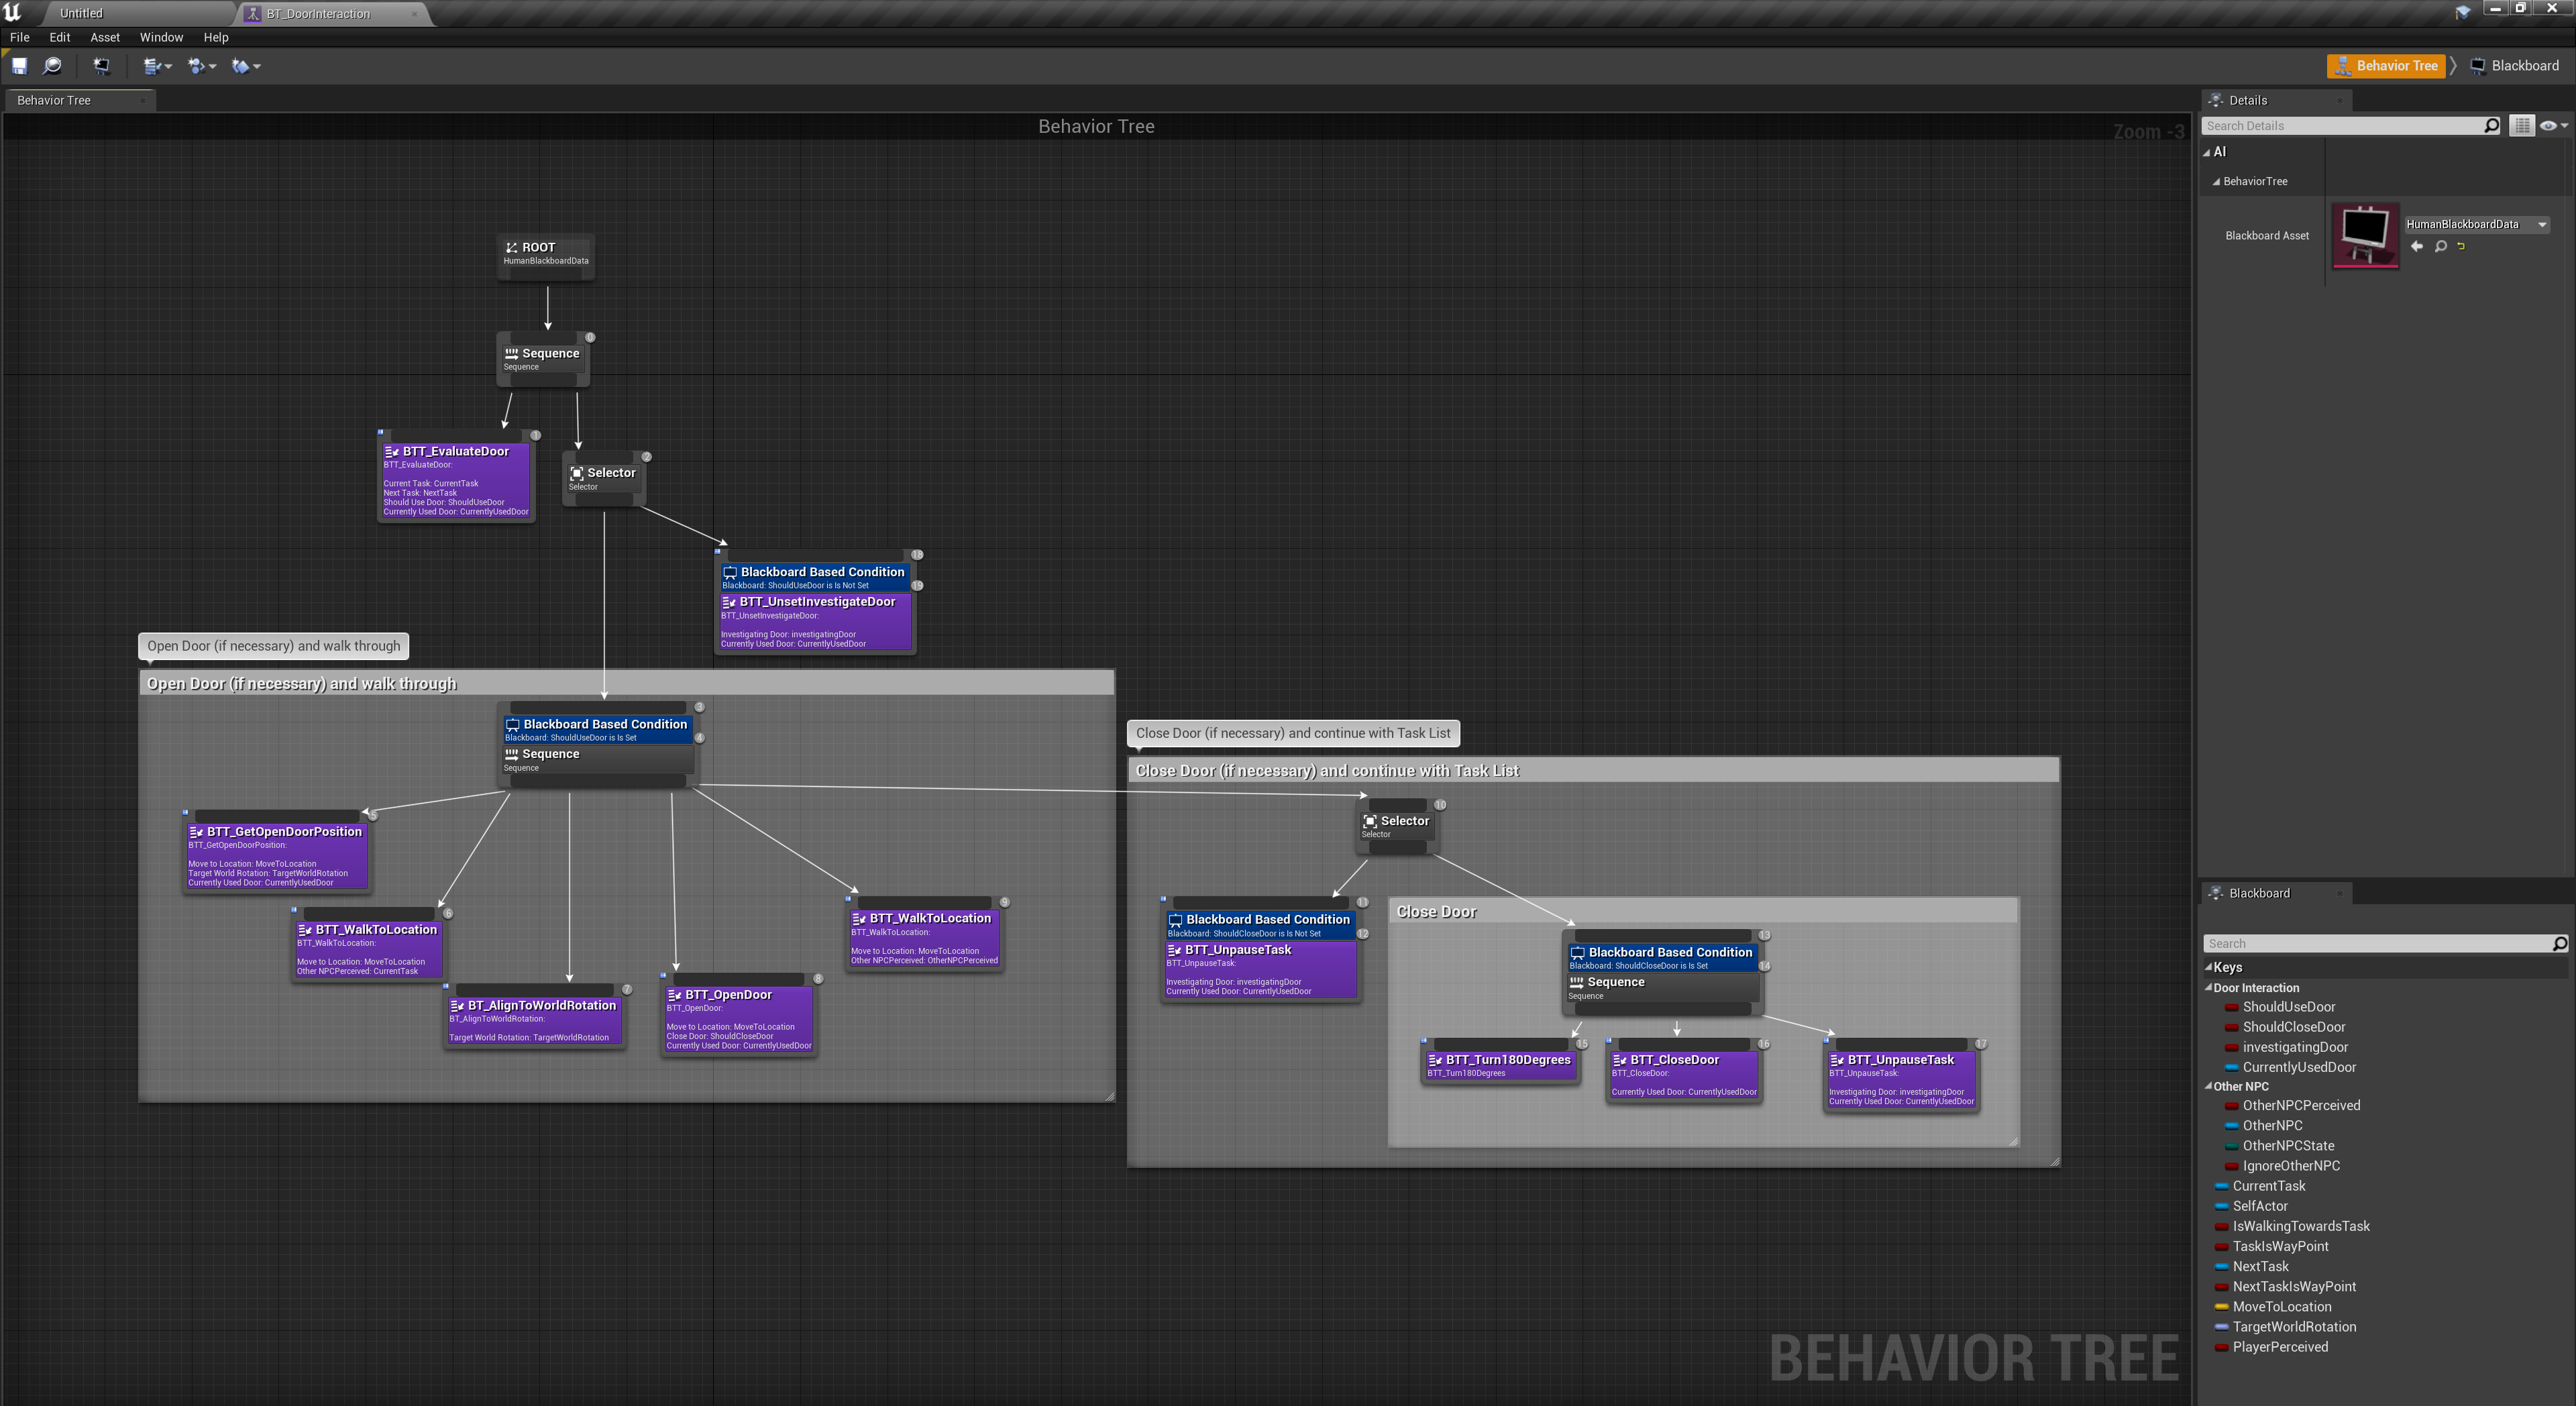Click the New Blackboard toolbar icon
The image size is (2576, 1406).
pyautogui.click(x=101, y=66)
